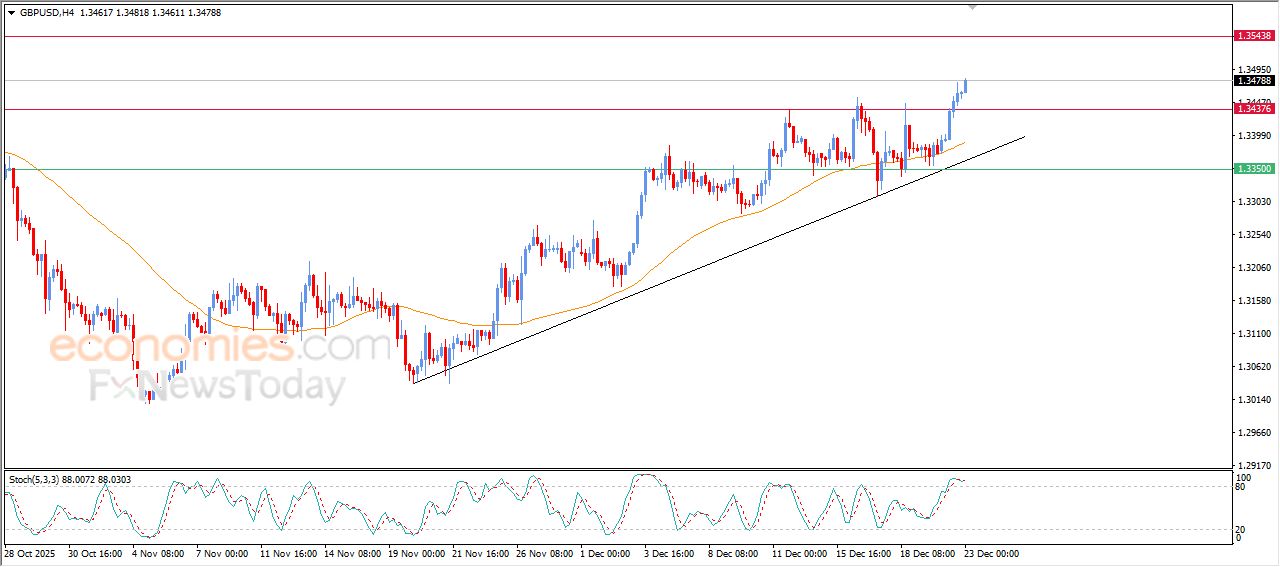Click the 1.29660 value on price axis
The image size is (1280, 567).
(1254, 433)
